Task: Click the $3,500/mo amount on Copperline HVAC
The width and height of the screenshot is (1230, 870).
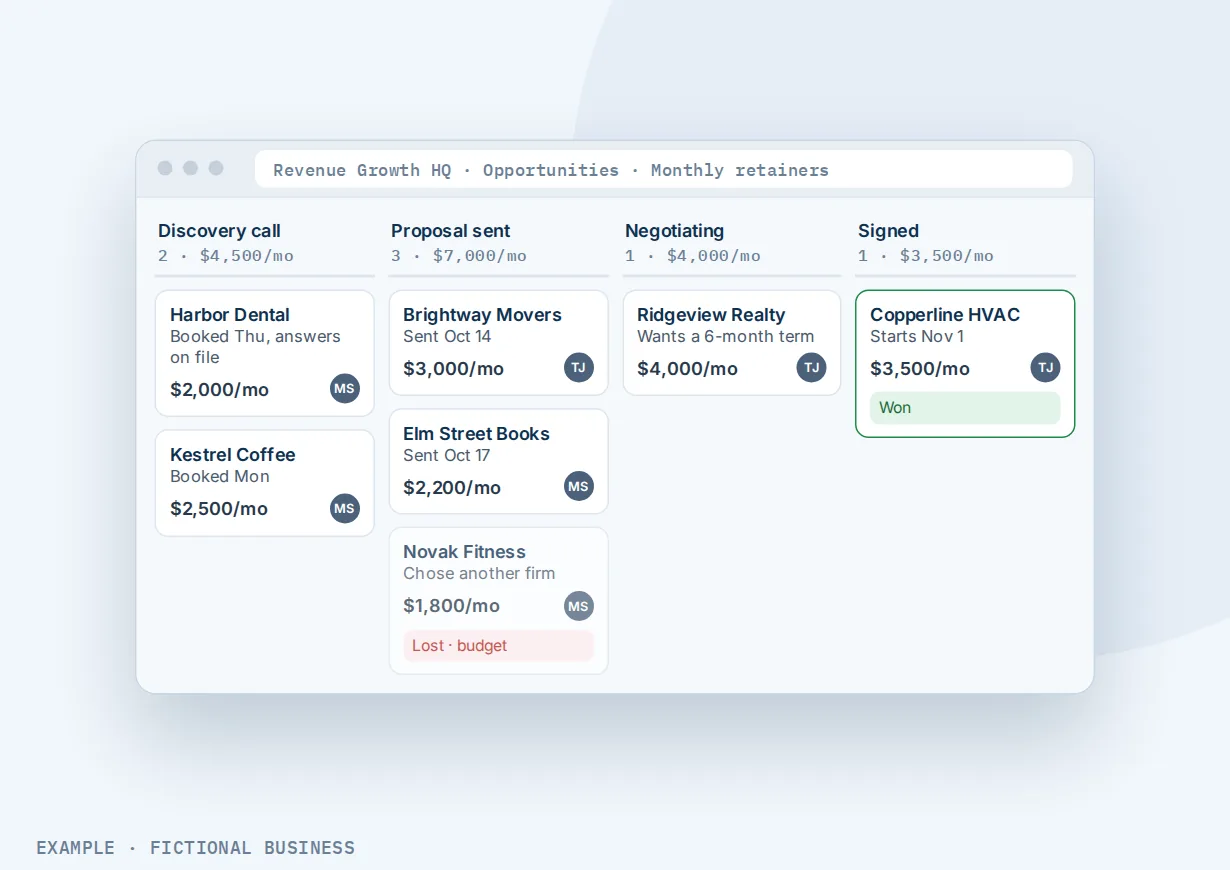Action: click(920, 368)
